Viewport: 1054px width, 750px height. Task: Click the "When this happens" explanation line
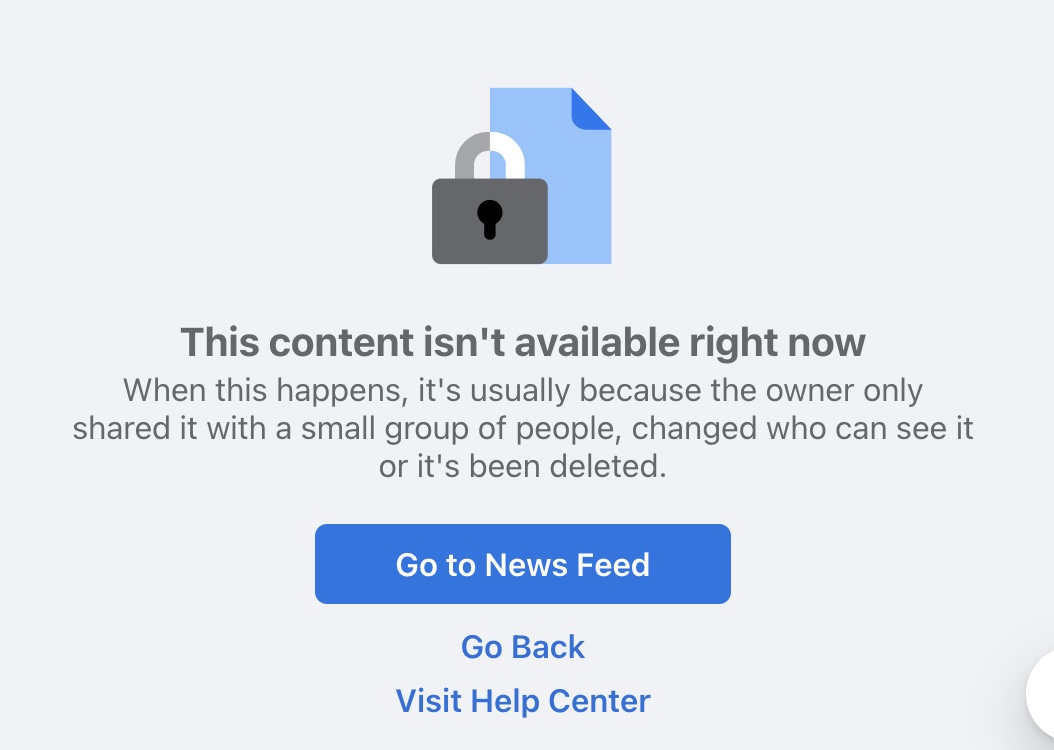click(x=523, y=390)
